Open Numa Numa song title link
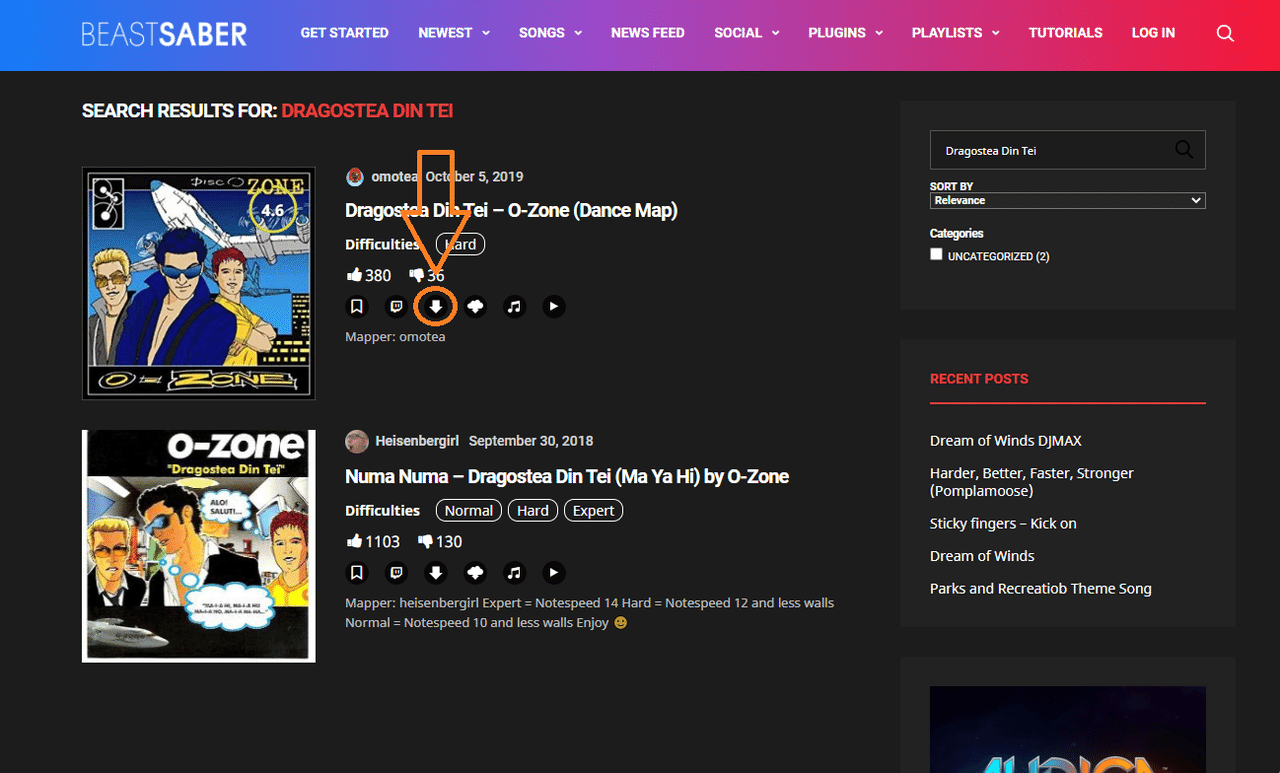 point(567,476)
